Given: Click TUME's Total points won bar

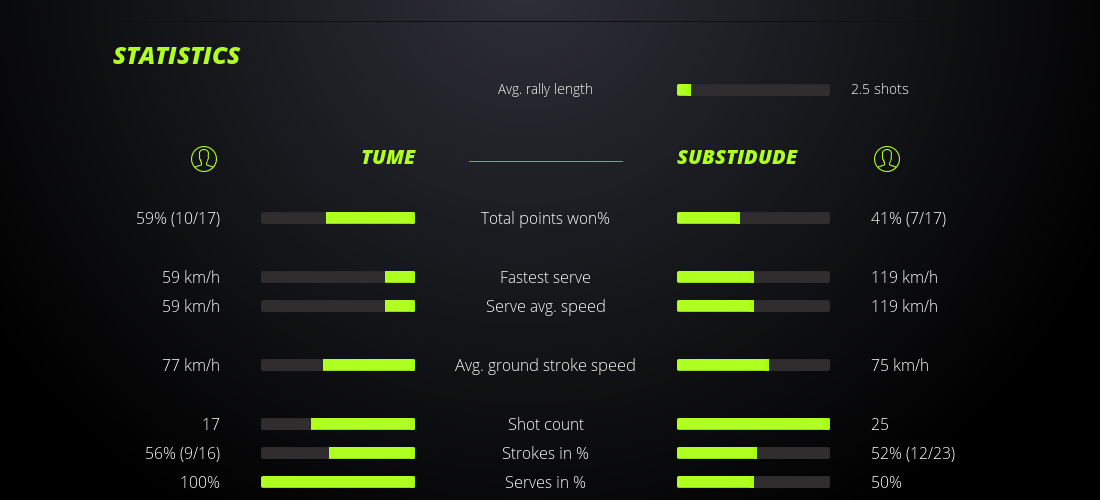Looking at the screenshot, I should [338, 218].
